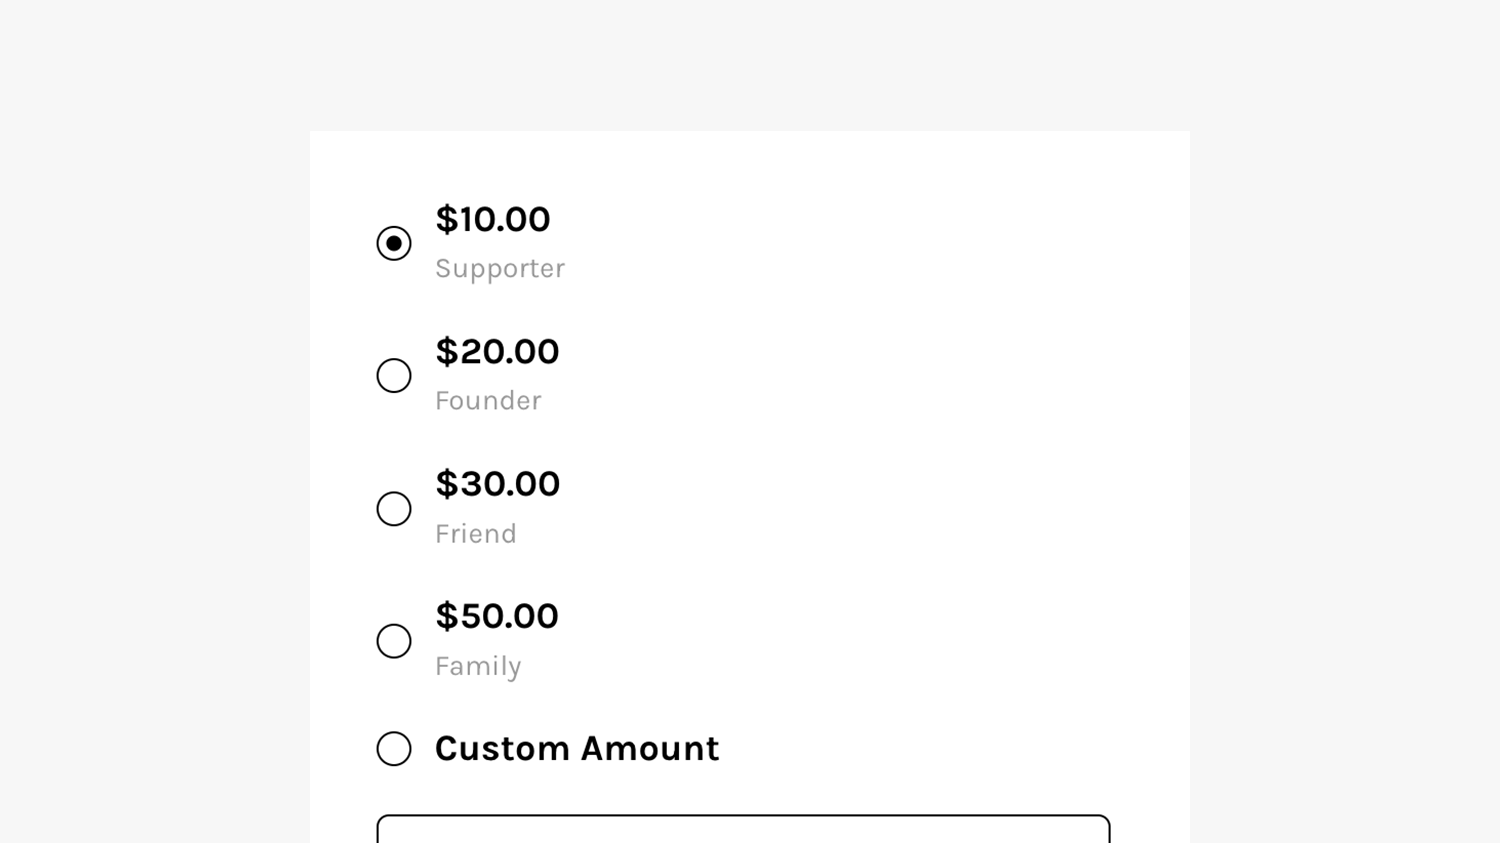Click the Family tier name text
Image resolution: width=1500 pixels, height=843 pixels.
point(478,666)
